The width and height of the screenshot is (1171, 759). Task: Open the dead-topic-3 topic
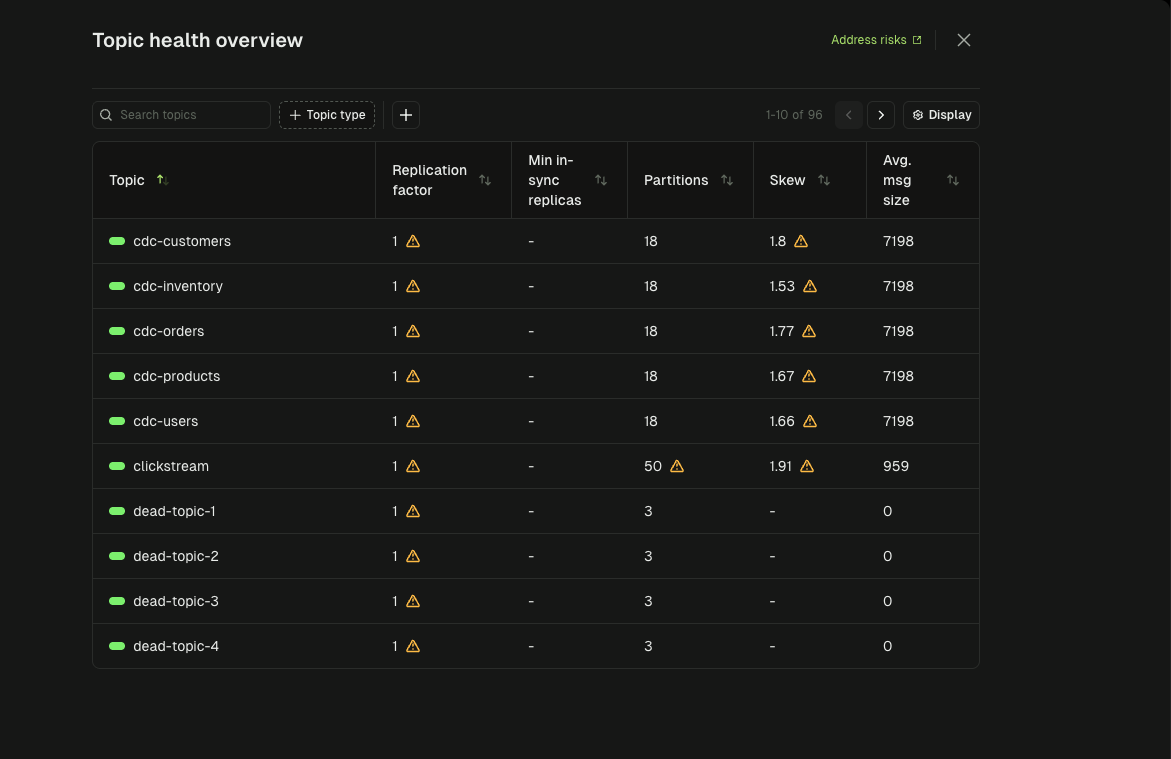[176, 601]
